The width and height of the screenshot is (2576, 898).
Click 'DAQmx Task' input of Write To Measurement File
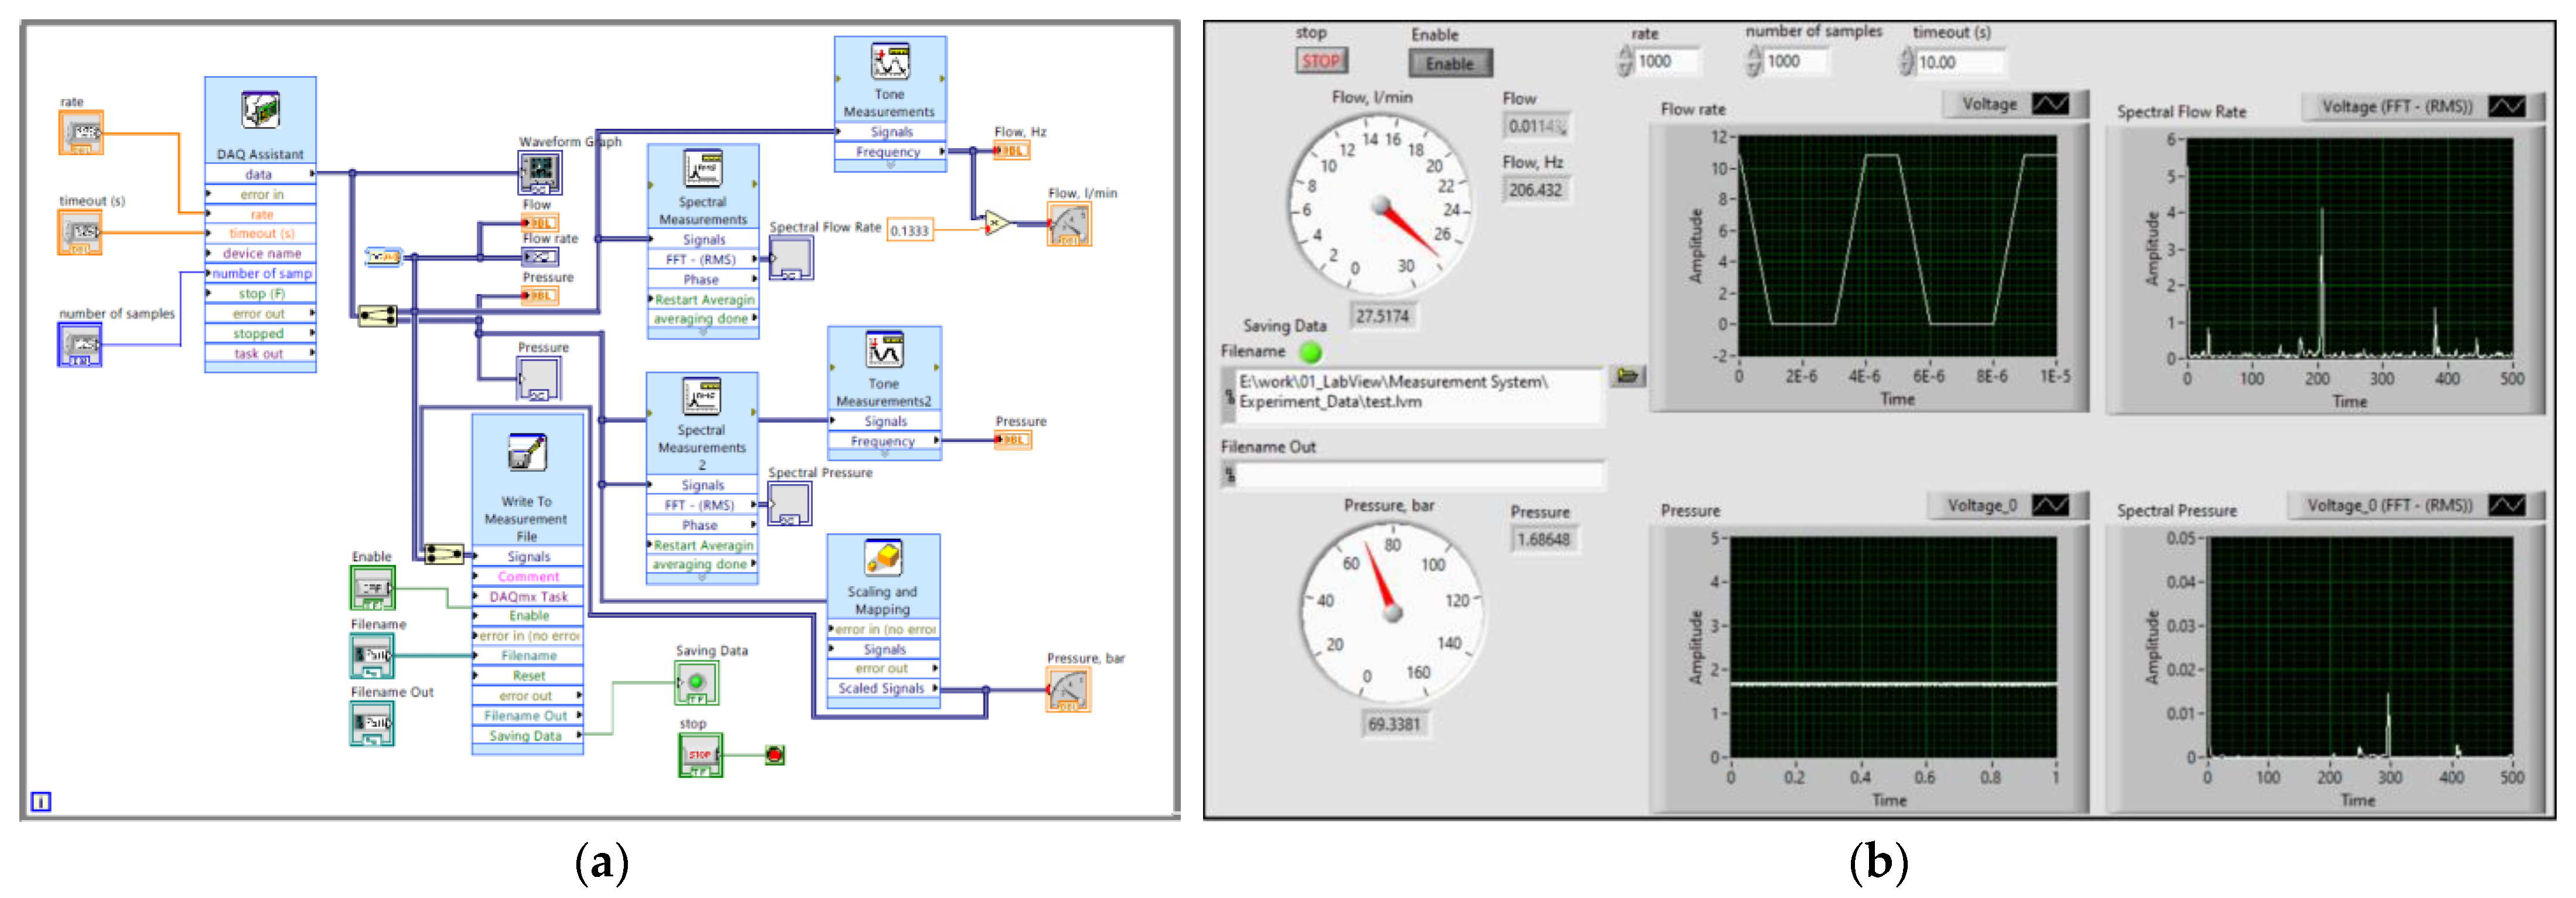527,597
